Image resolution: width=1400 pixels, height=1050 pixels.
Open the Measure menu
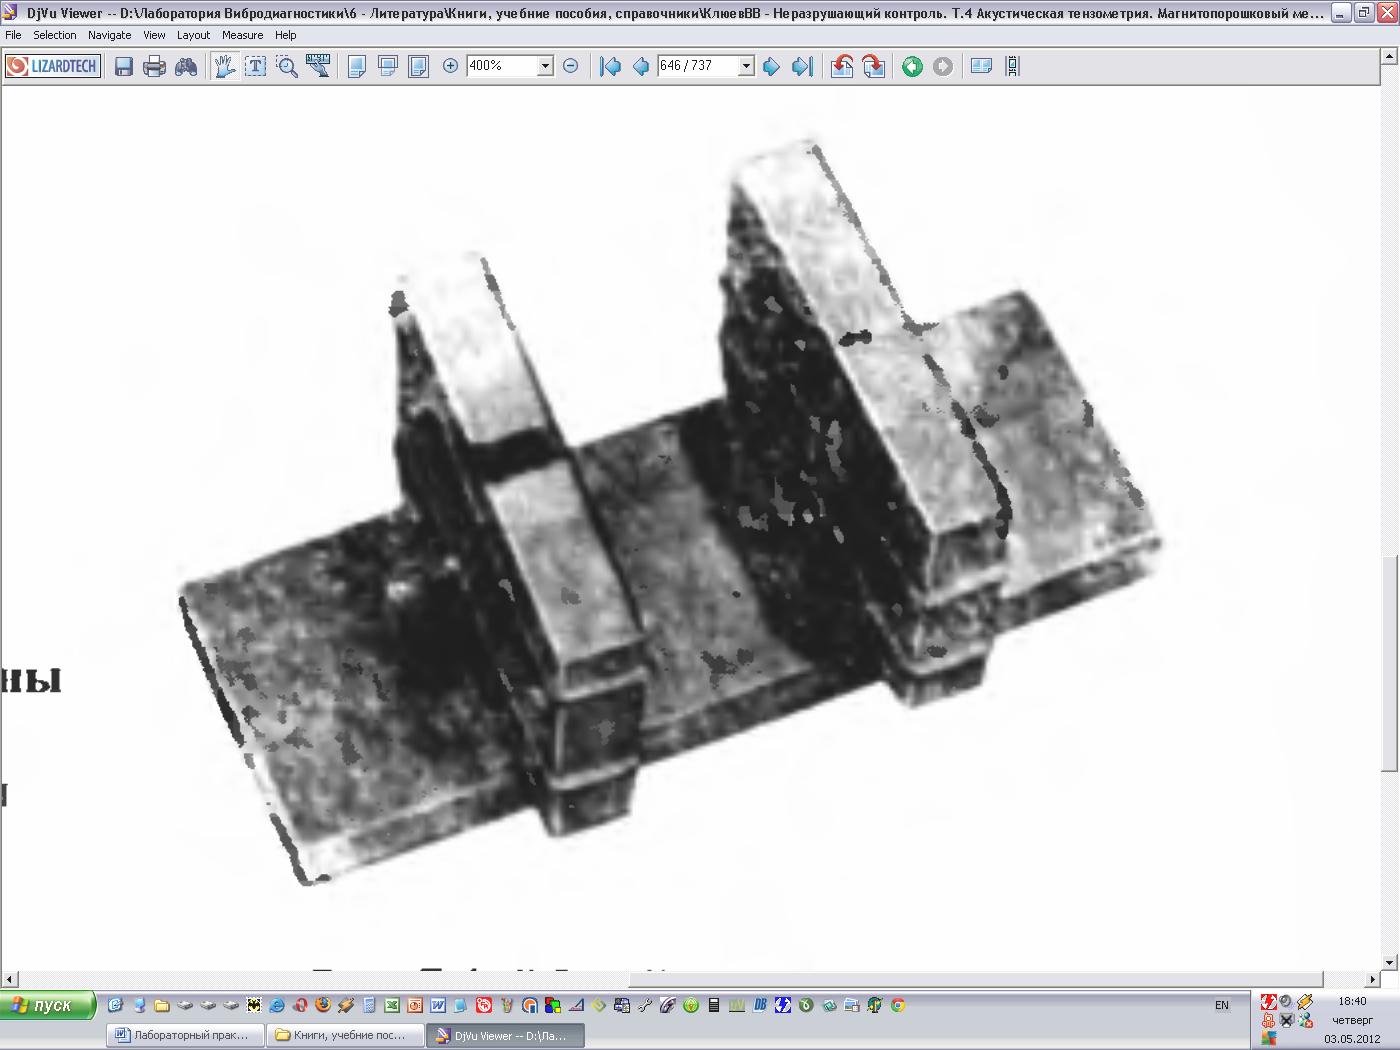pos(242,35)
